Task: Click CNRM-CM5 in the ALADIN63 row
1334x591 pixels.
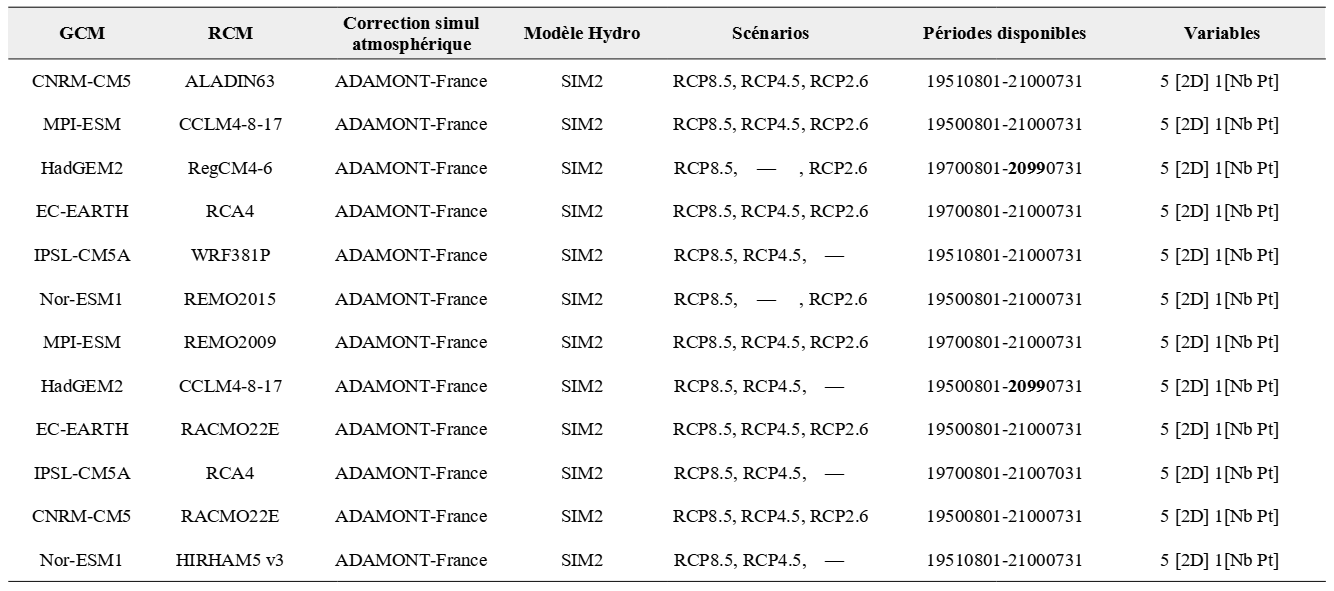Action: [x=82, y=81]
